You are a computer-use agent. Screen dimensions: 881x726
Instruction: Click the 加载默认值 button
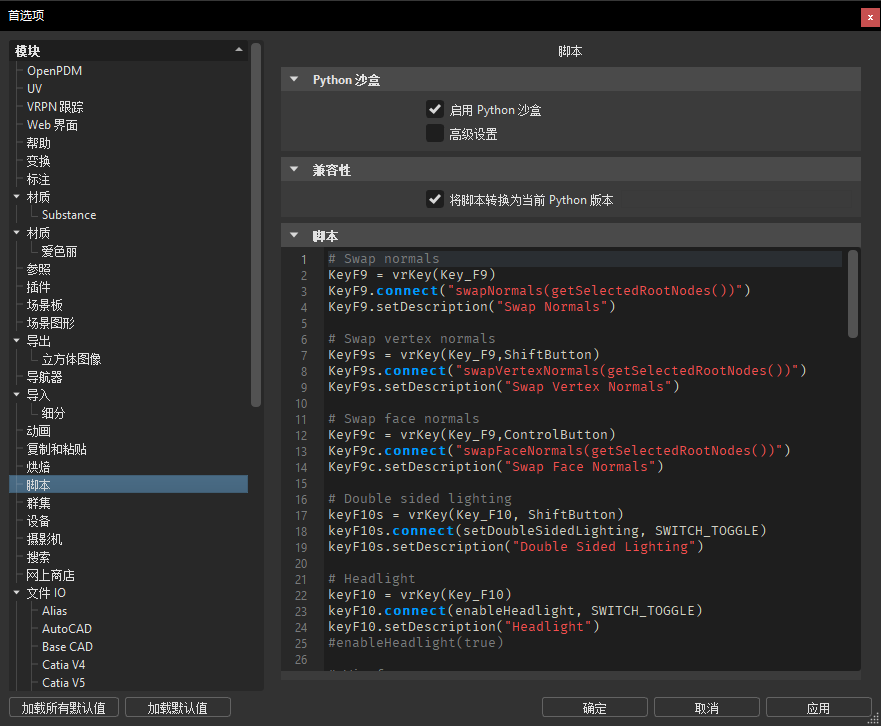pos(178,707)
